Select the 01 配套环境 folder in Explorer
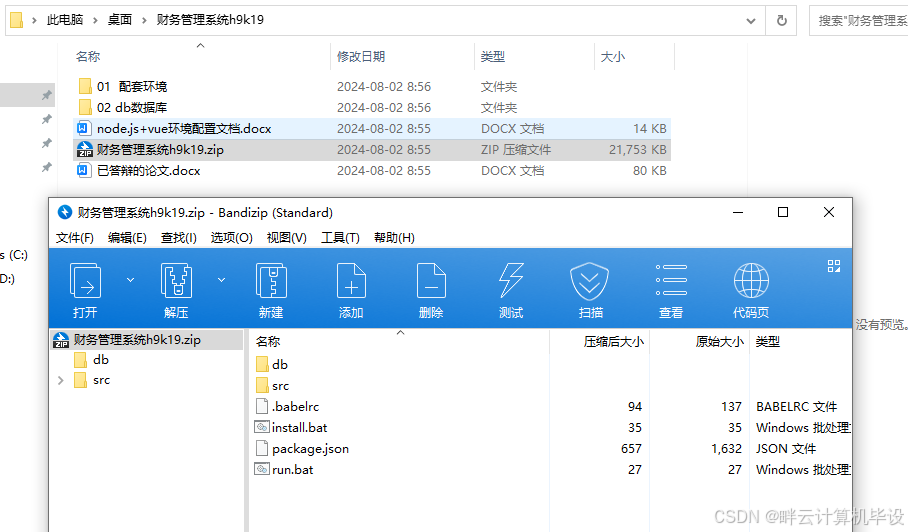The image size is (908, 532). (122, 87)
